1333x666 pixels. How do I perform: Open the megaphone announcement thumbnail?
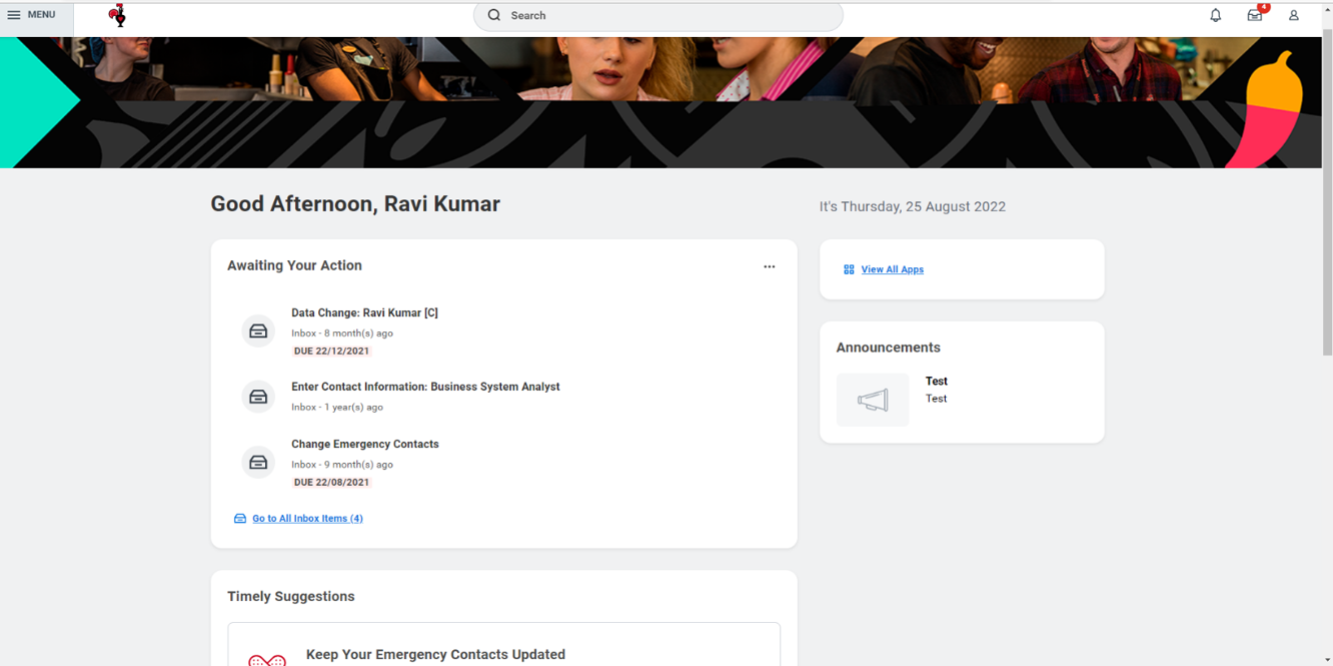point(873,400)
